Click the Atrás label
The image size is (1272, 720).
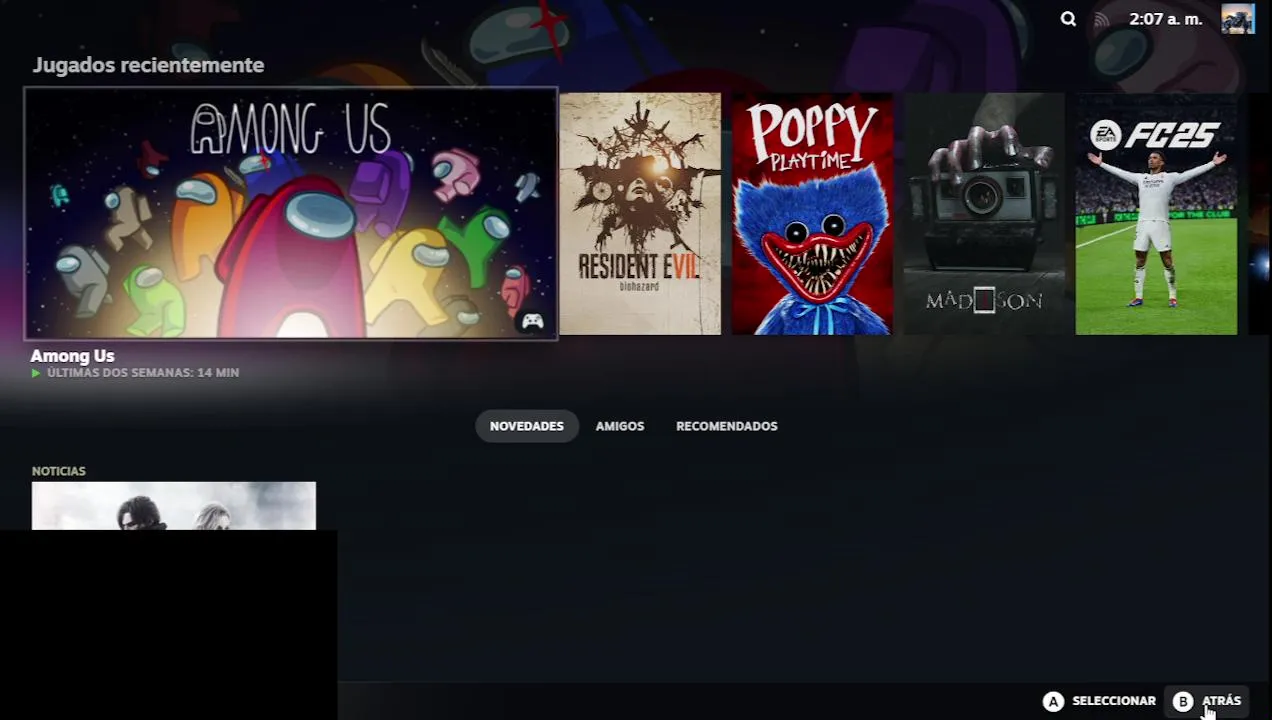1222,701
